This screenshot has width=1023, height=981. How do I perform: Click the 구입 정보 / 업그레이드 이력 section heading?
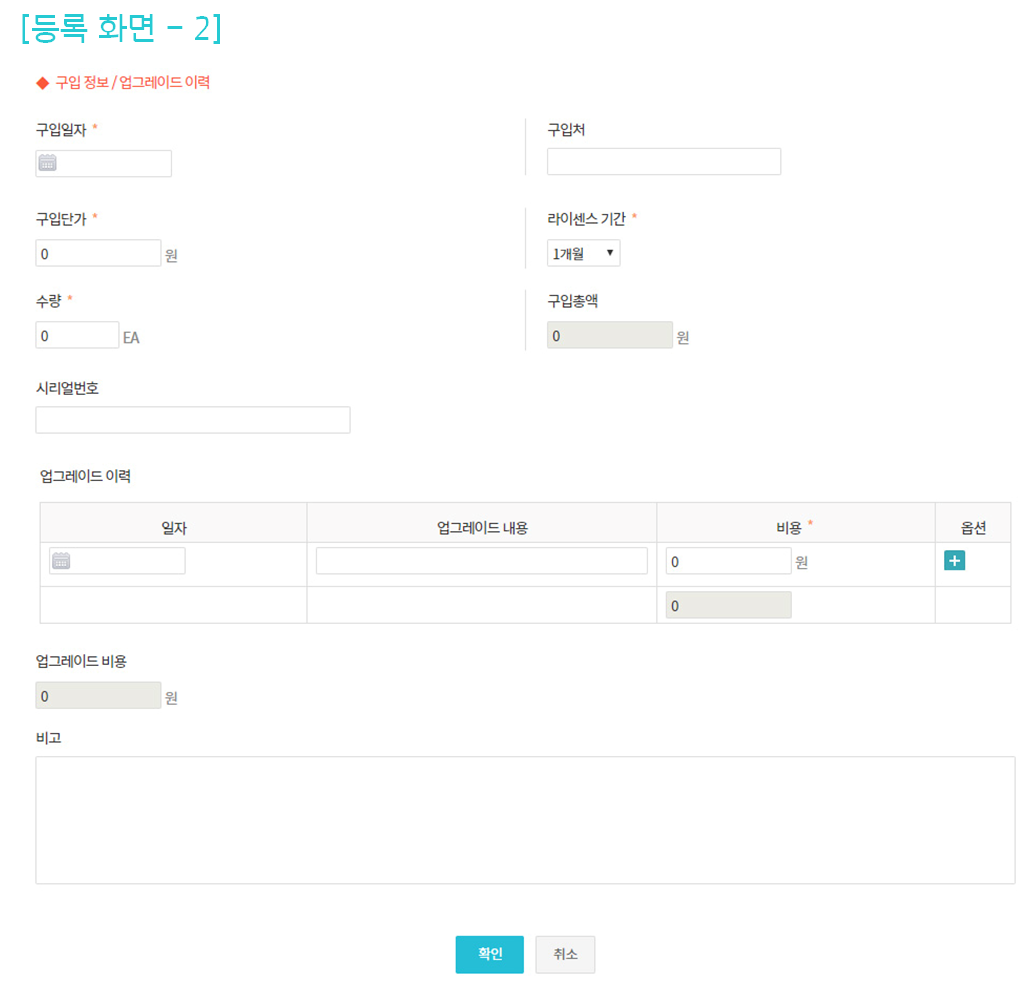point(132,83)
